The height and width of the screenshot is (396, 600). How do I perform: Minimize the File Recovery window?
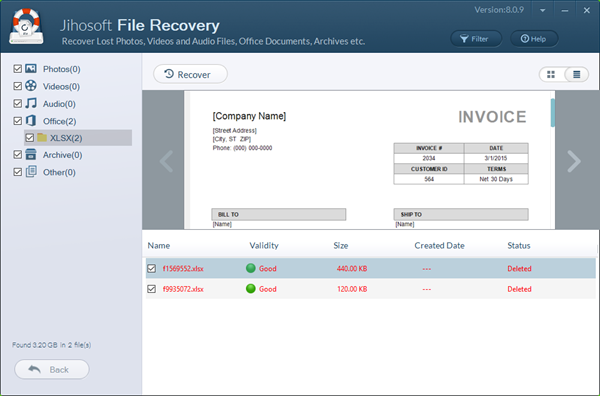click(565, 11)
